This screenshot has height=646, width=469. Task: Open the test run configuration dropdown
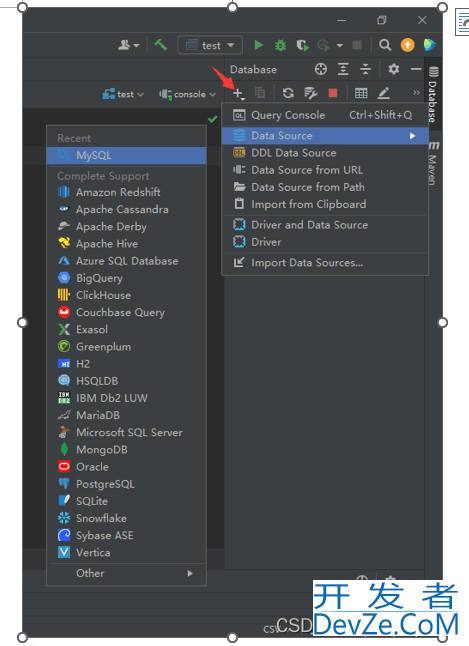(x=210, y=45)
